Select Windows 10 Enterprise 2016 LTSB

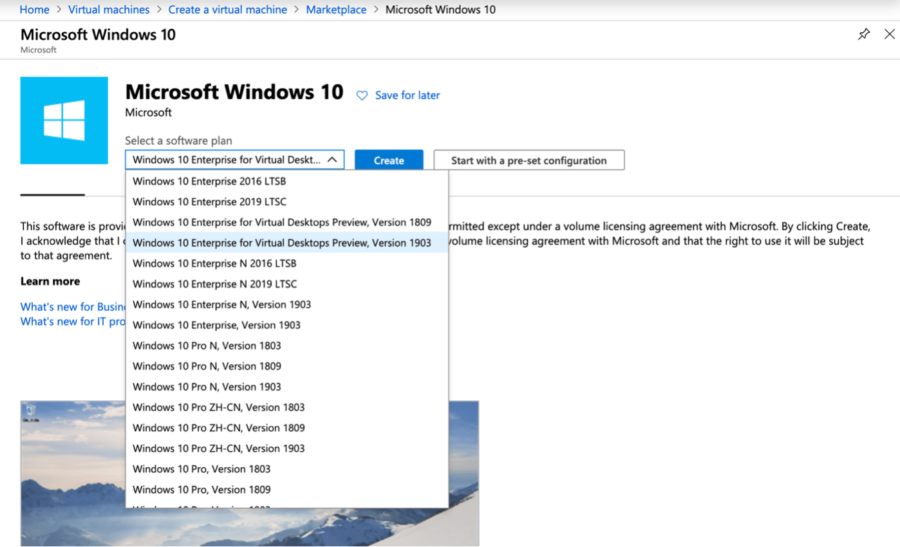(287, 181)
